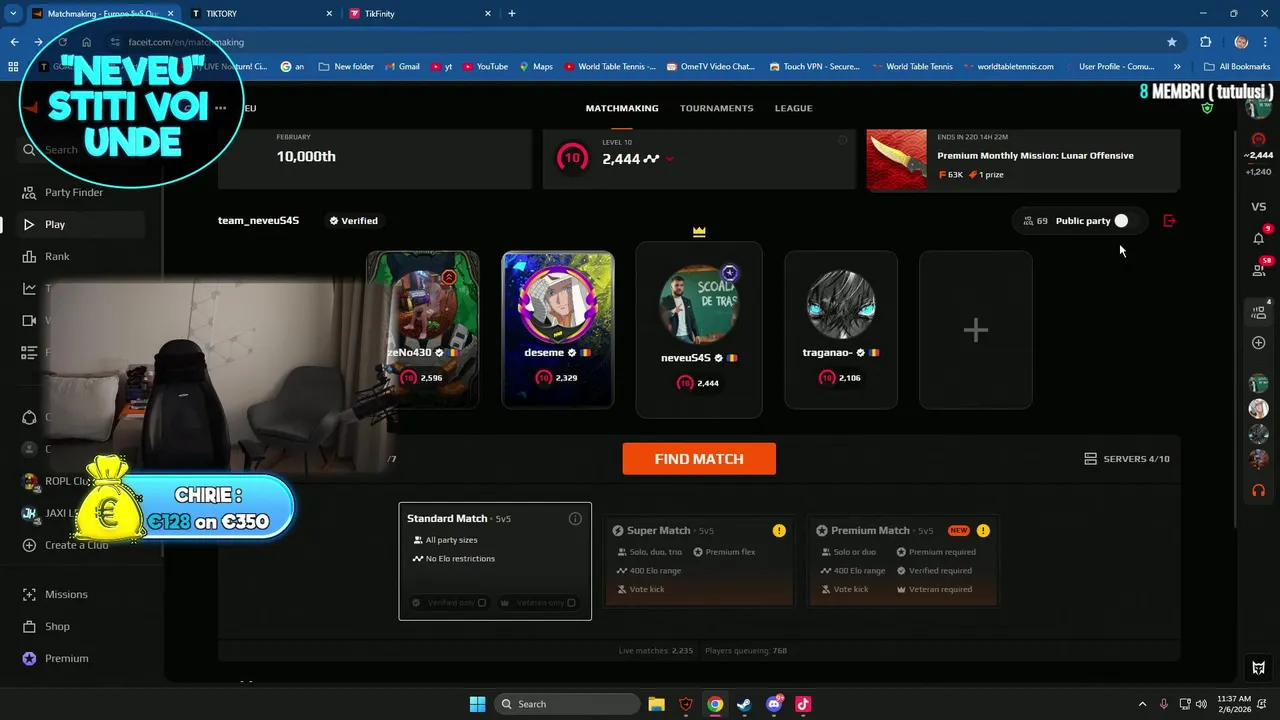Open the VS icon in right sidebar
This screenshot has height=720, width=1280.
pyautogui.click(x=1259, y=207)
